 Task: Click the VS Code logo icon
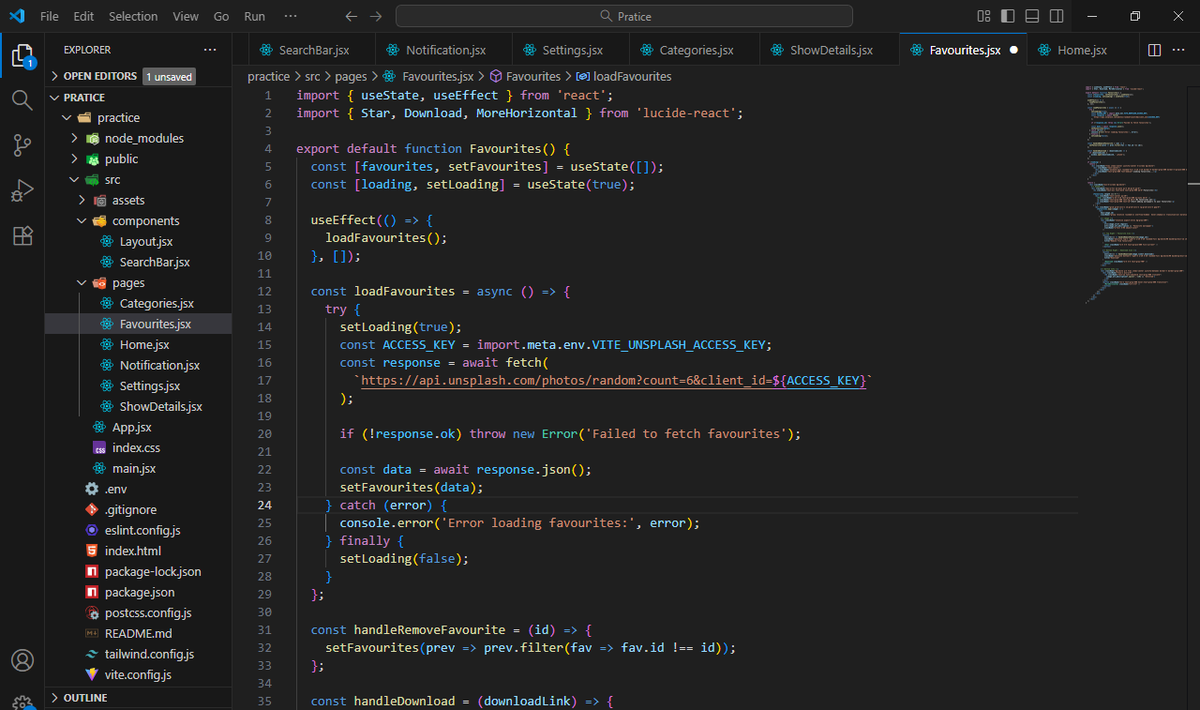(x=17, y=16)
